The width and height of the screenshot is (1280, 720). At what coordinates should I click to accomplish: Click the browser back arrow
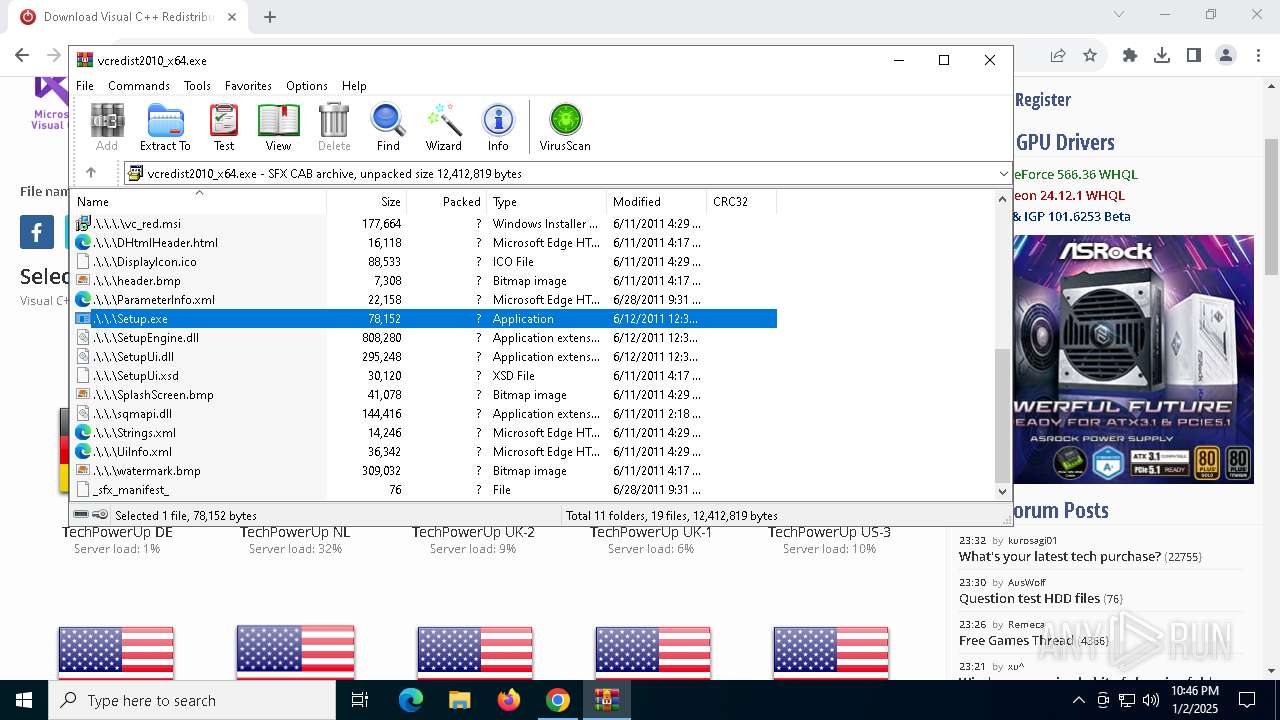point(22,56)
